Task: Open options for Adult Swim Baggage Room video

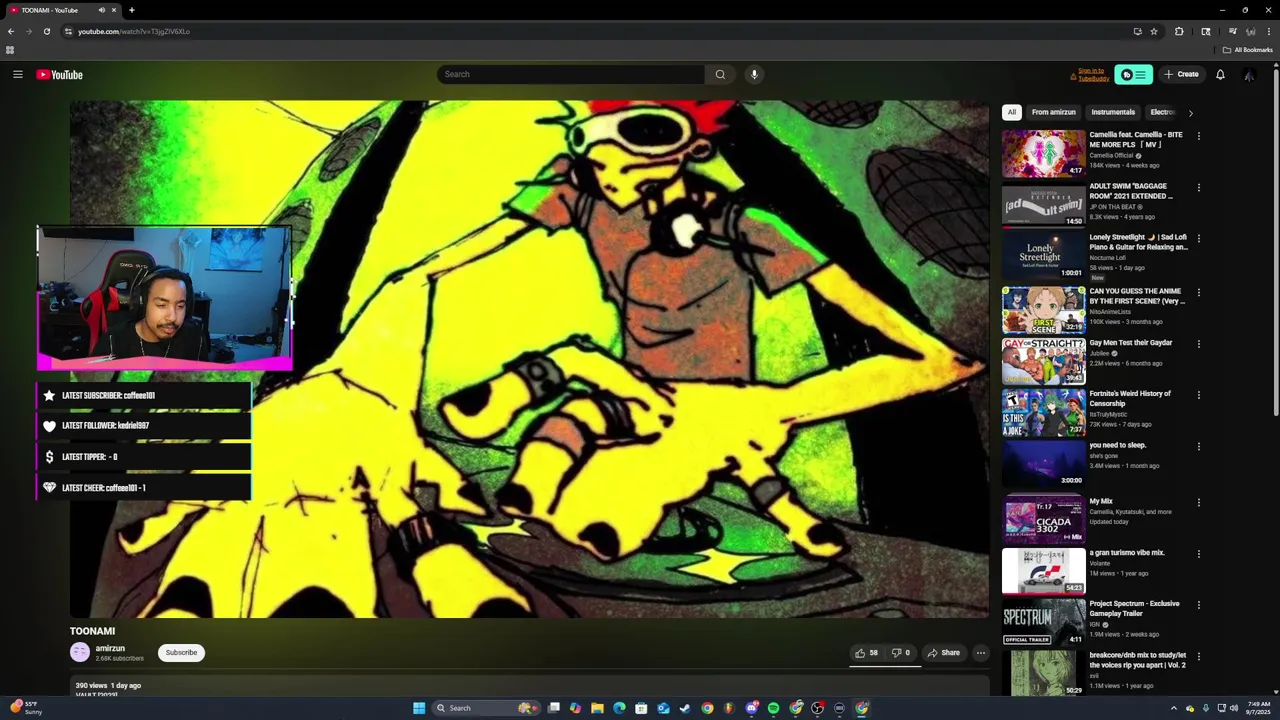Action: click(x=1198, y=187)
